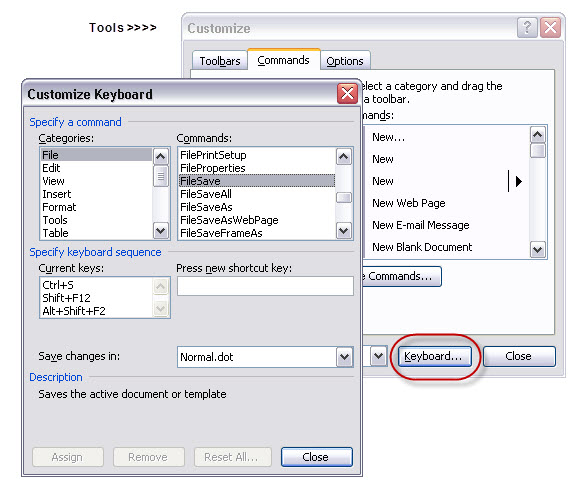Open the Normal.dot save location dropdown
The width and height of the screenshot is (588, 494).
pyautogui.click(x=344, y=357)
